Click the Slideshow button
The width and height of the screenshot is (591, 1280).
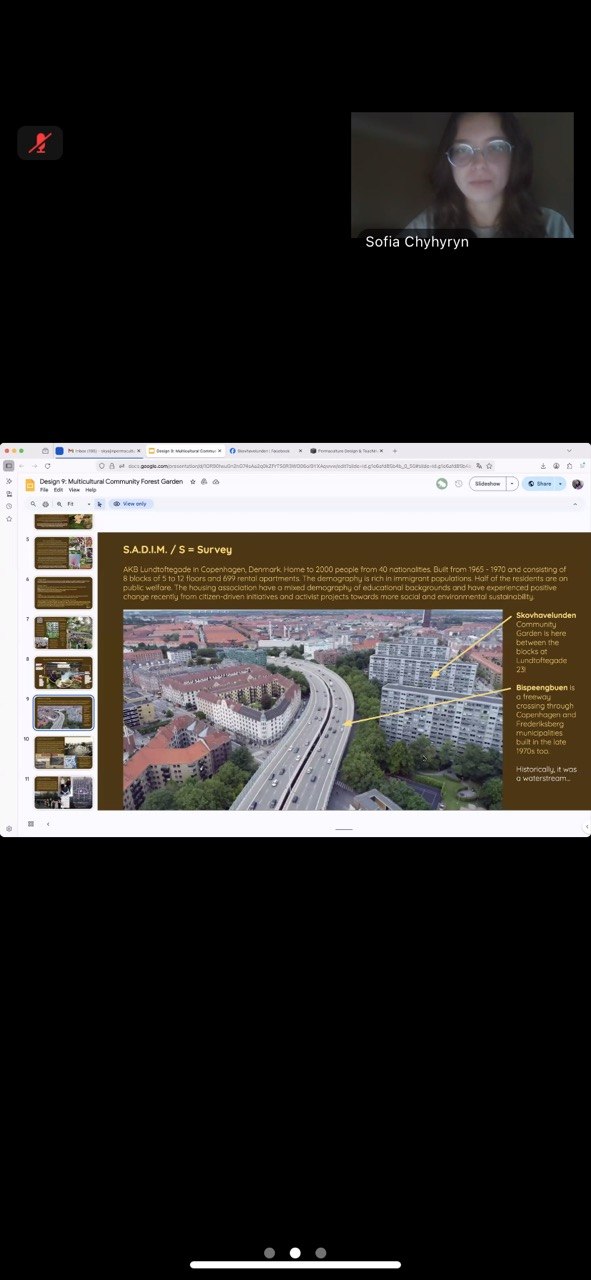487,484
